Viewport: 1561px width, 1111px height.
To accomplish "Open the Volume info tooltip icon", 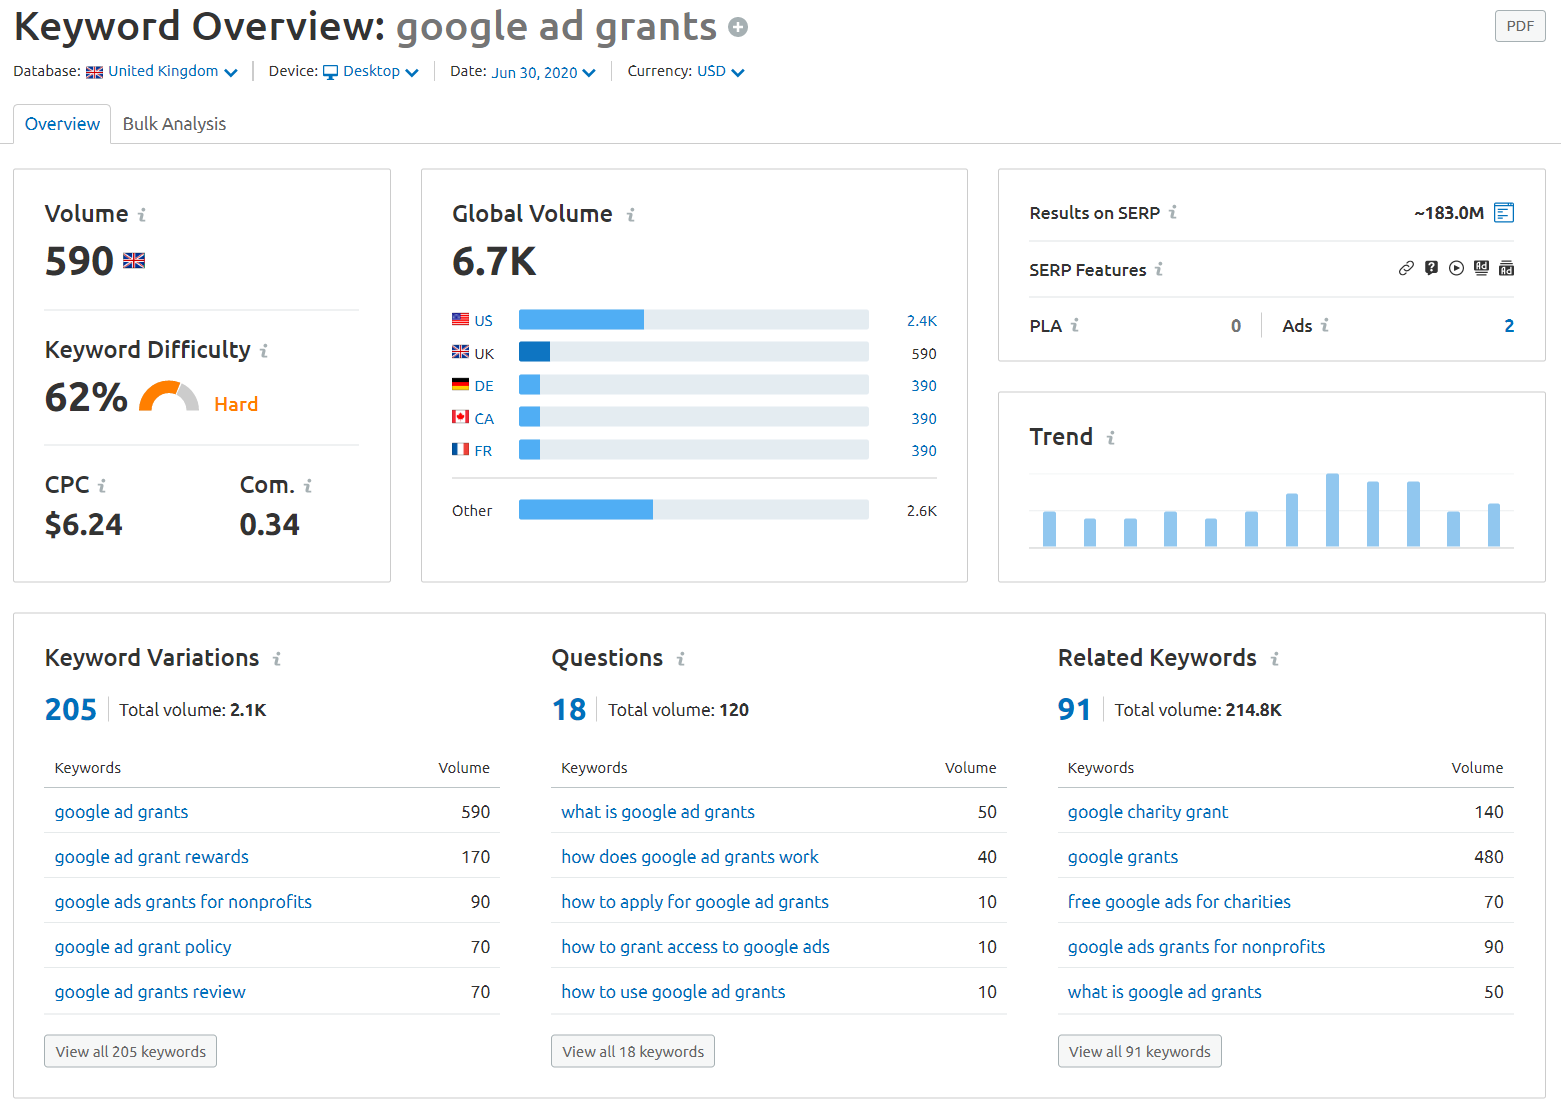I will [x=142, y=215].
